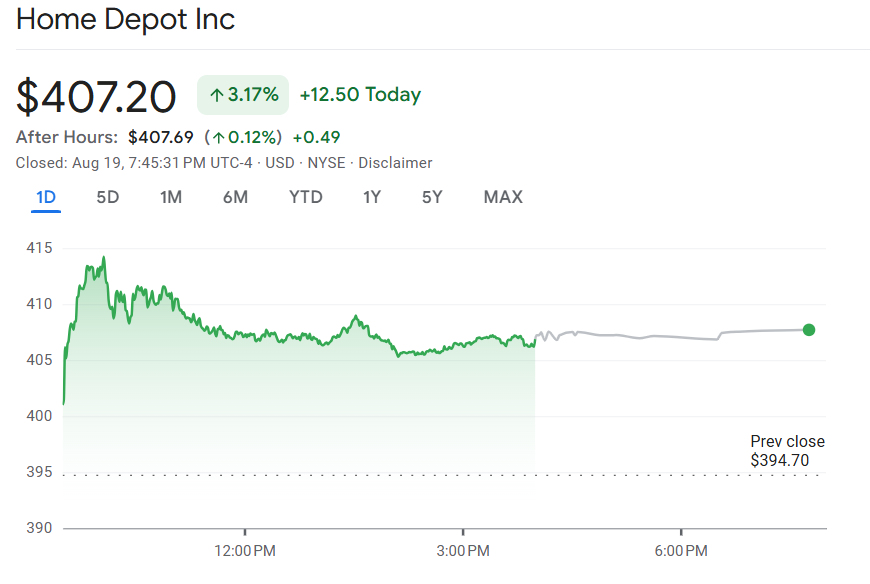This screenshot has height=584, width=870.
Task: Open the Disclaimer link
Action: (395, 162)
